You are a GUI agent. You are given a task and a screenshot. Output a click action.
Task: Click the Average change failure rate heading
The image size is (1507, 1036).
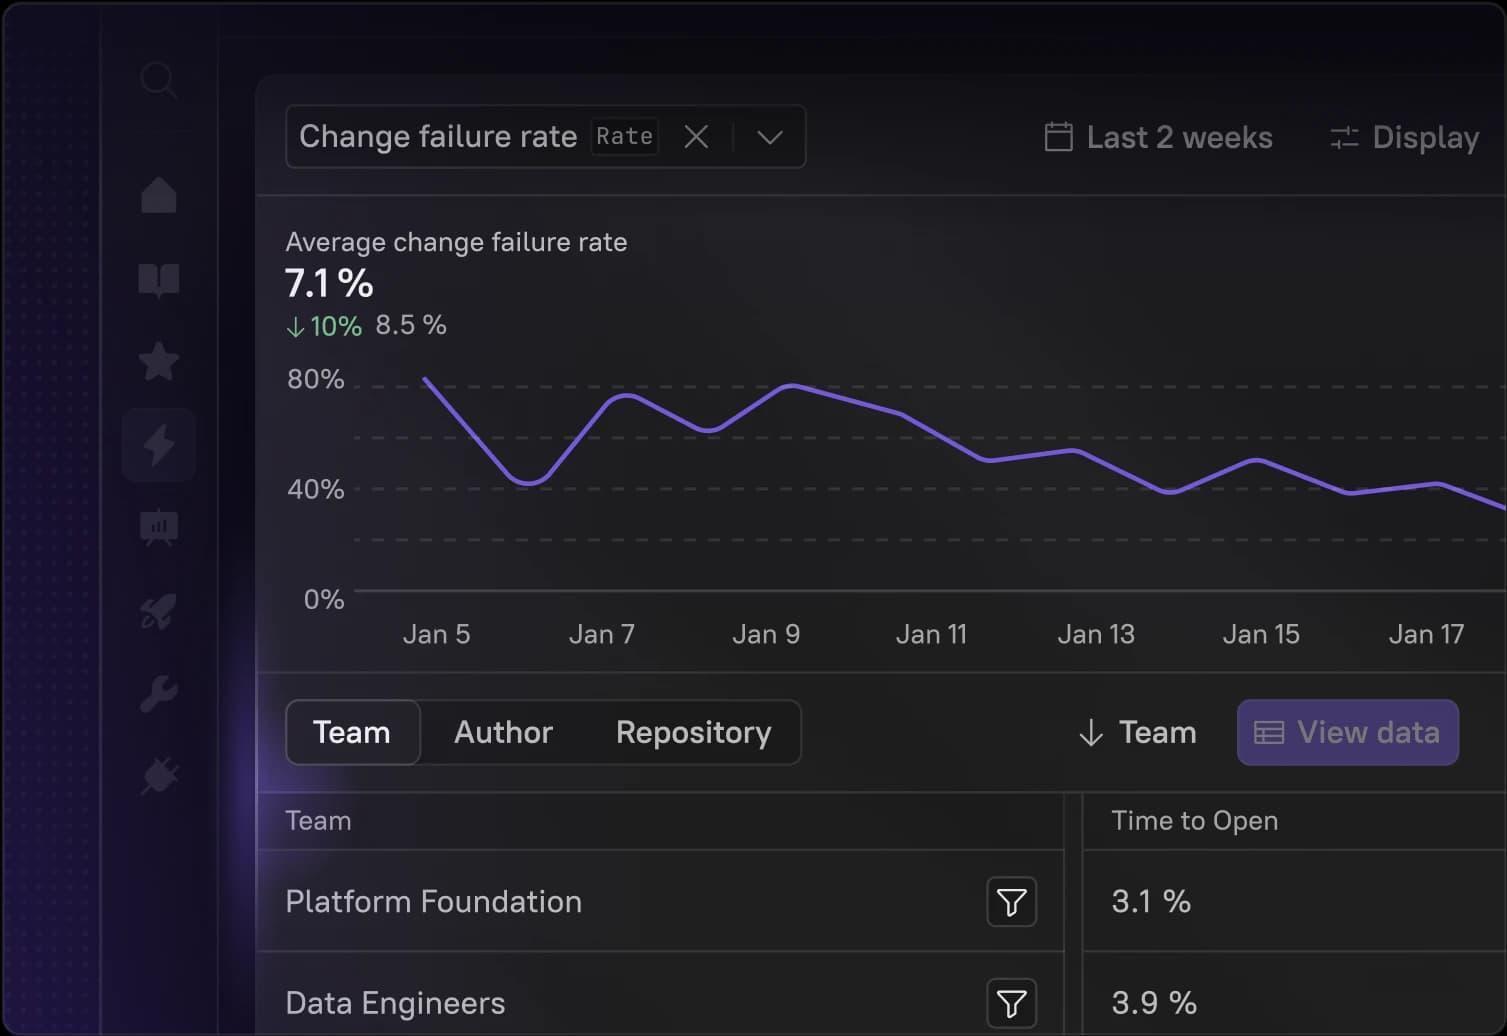coord(456,242)
